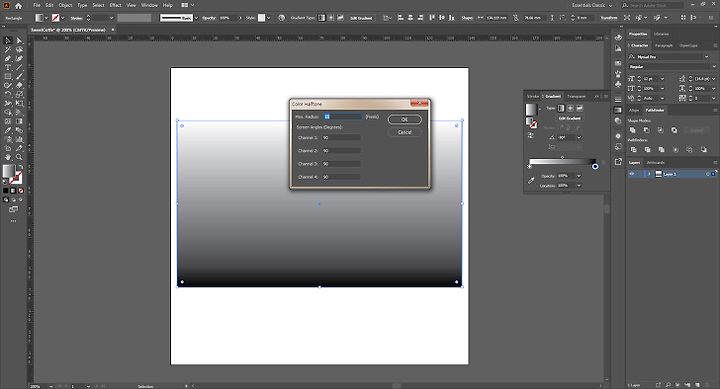Viewport: 720px width, 389px height.
Task: Toggle Layer 1 visibility eye
Action: coord(632,174)
